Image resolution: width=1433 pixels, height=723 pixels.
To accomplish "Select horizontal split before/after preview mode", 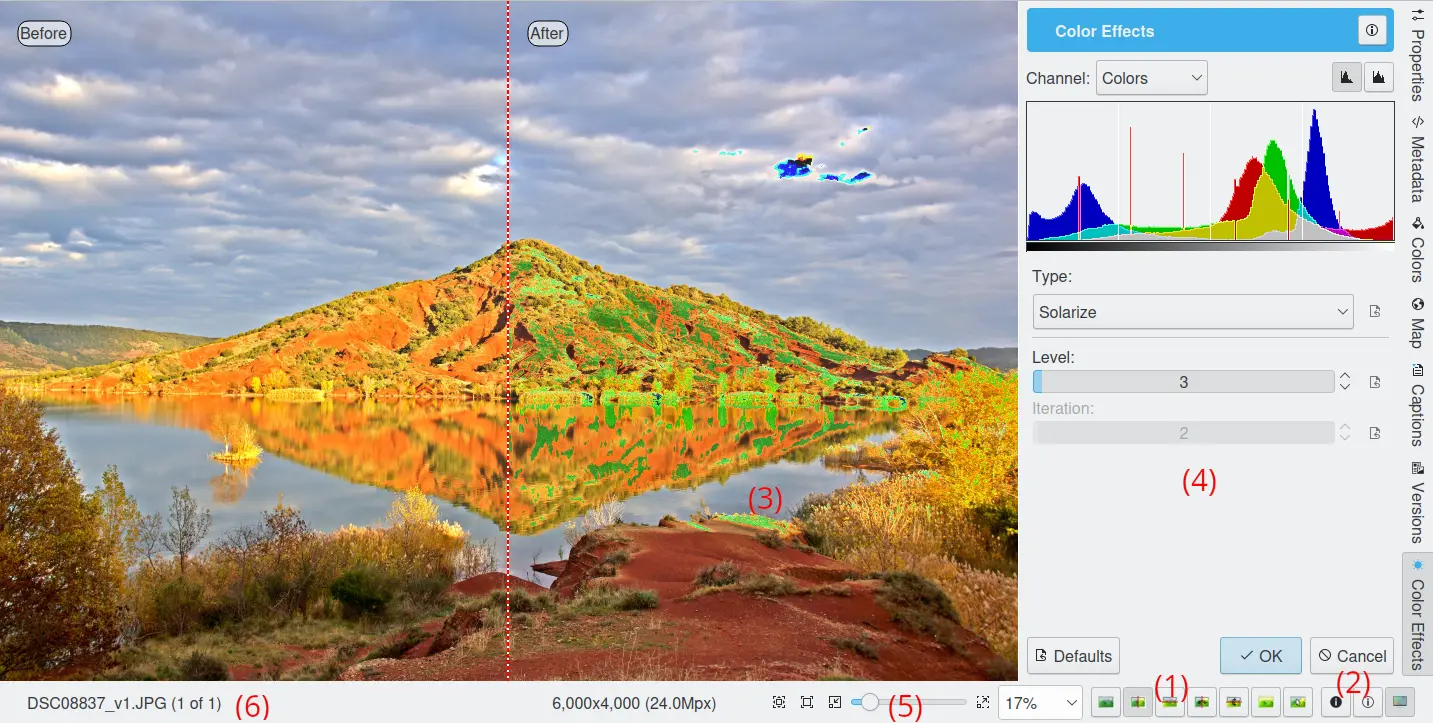I will click(1169, 703).
